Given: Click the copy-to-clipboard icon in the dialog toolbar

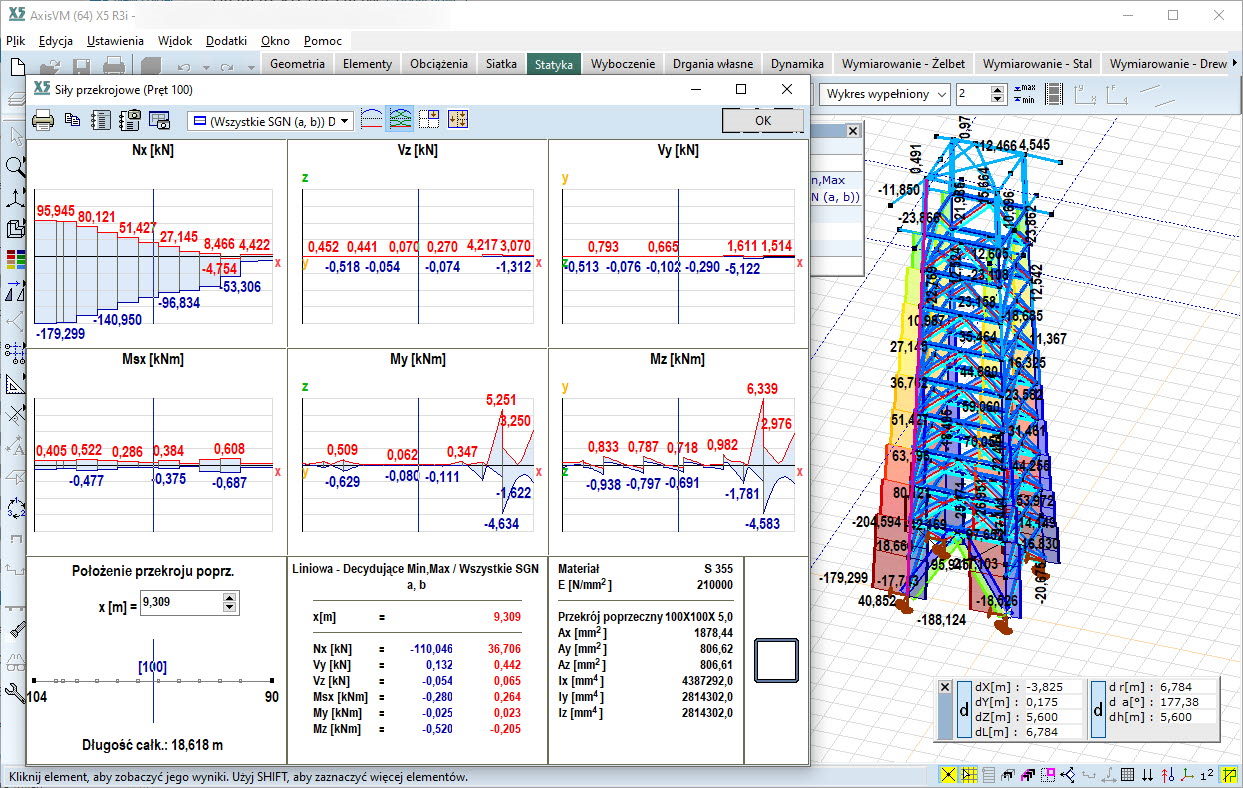Looking at the screenshot, I should click(72, 120).
